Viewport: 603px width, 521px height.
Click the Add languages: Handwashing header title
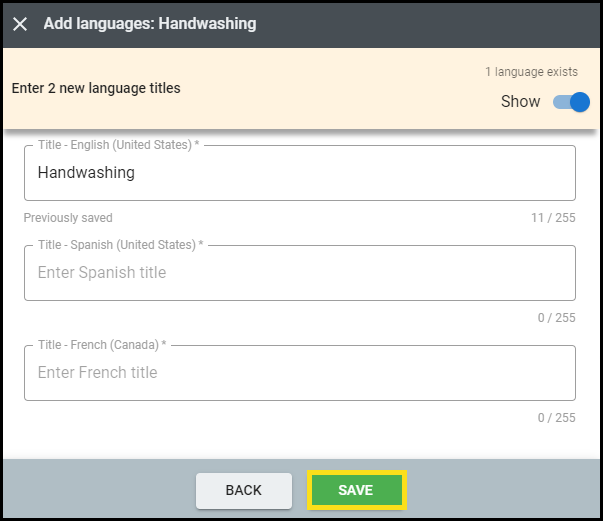pos(150,24)
